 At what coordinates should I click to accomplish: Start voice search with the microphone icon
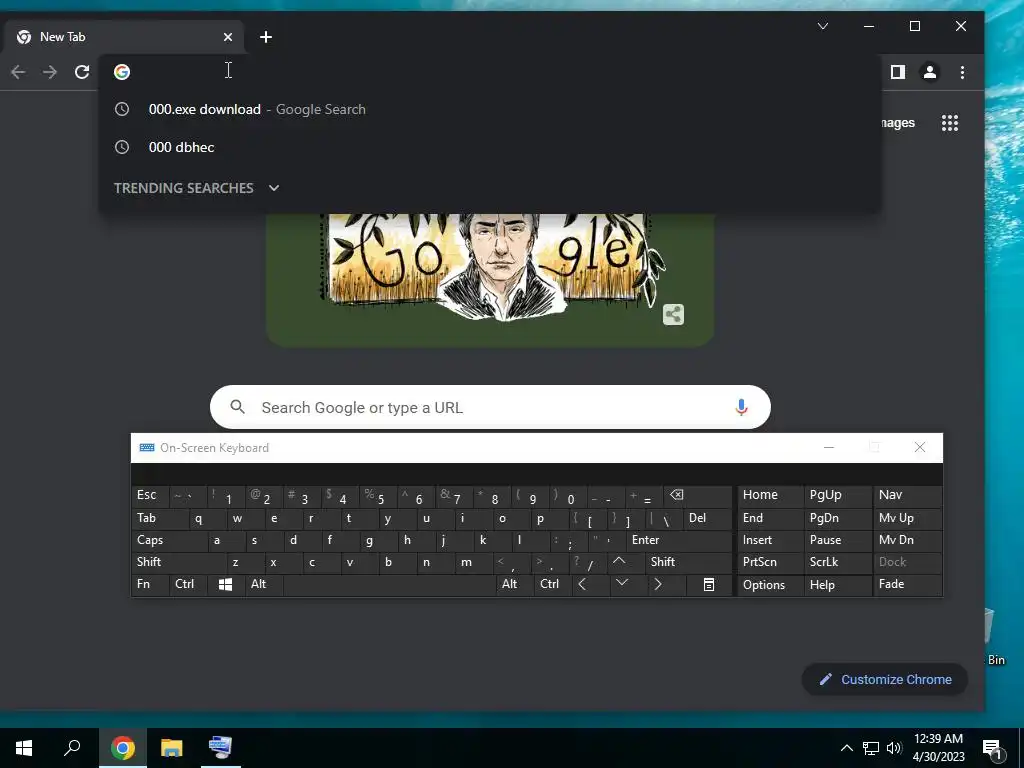pyautogui.click(x=741, y=408)
